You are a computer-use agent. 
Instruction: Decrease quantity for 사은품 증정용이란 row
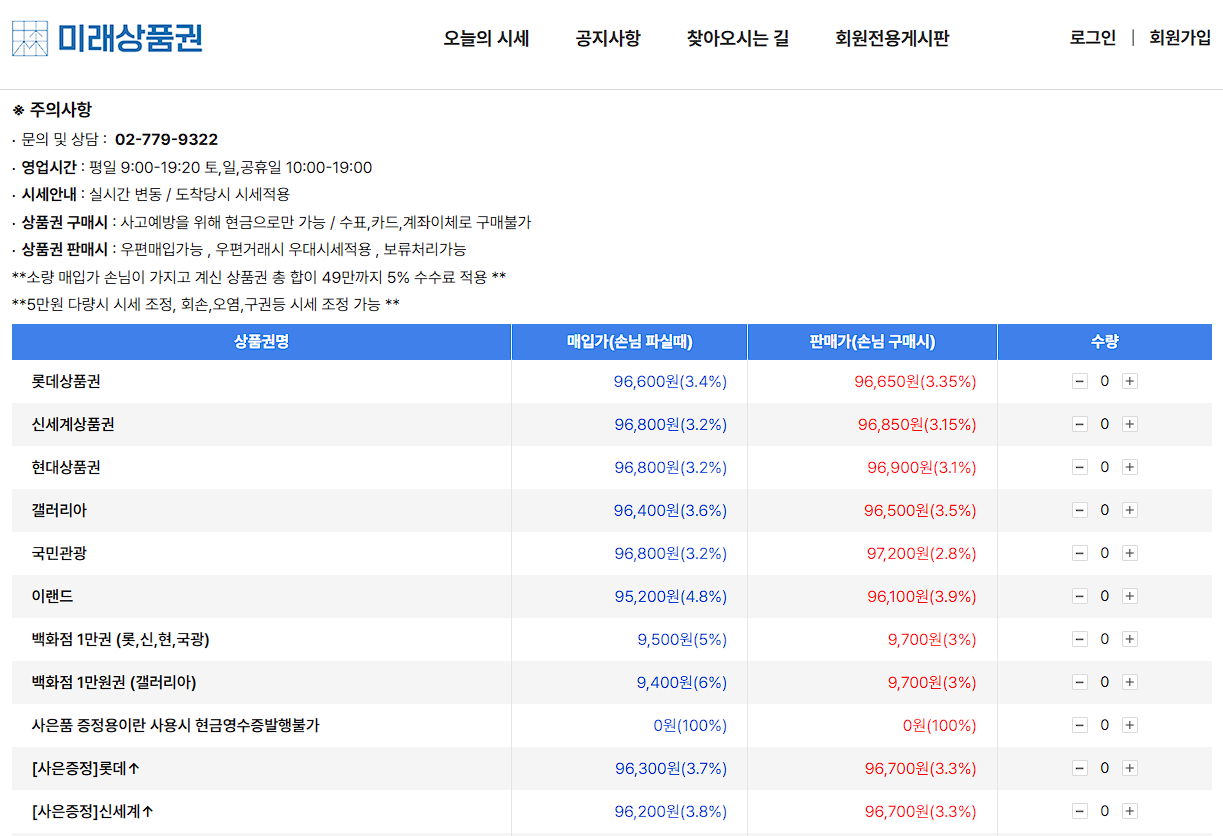tap(1079, 725)
